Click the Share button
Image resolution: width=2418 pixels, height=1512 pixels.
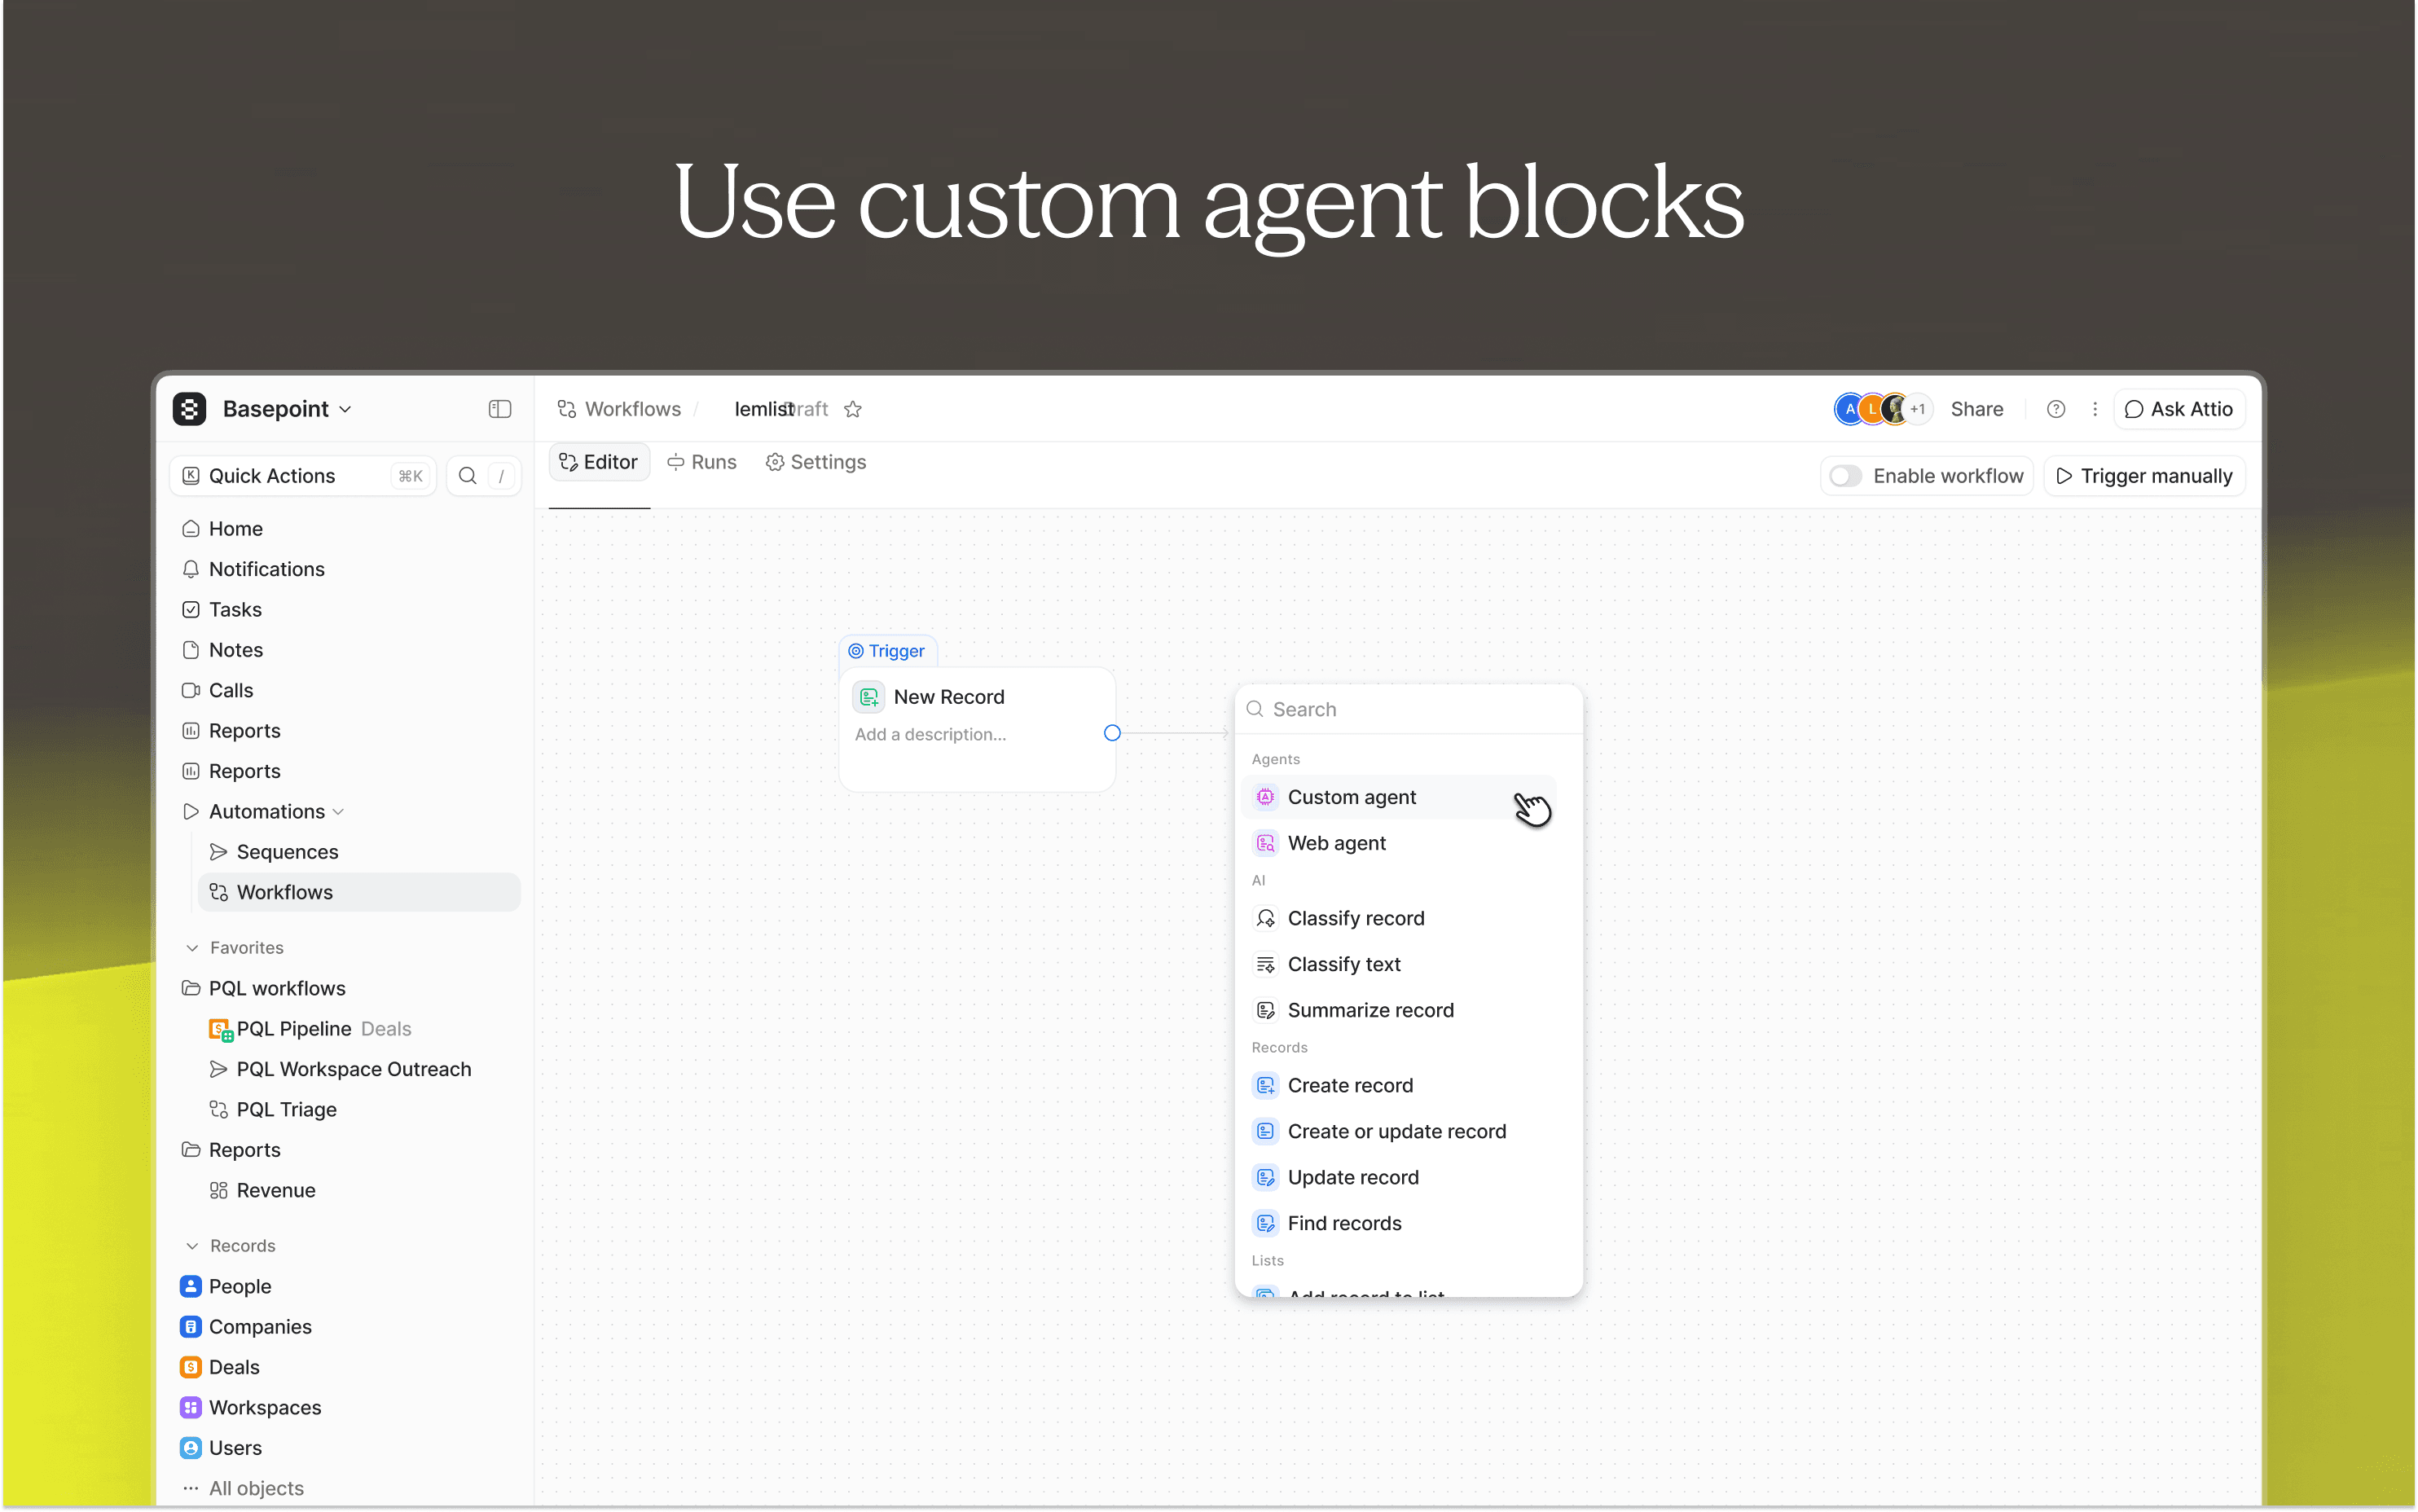click(x=1977, y=409)
